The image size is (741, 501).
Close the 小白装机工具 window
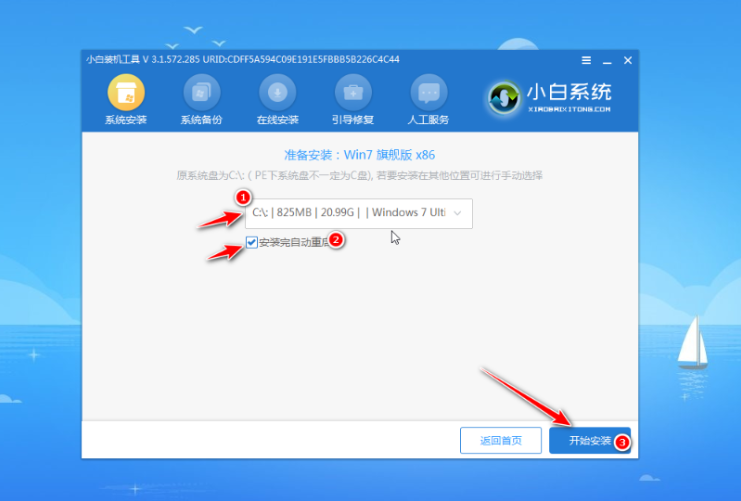pos(627,60)
